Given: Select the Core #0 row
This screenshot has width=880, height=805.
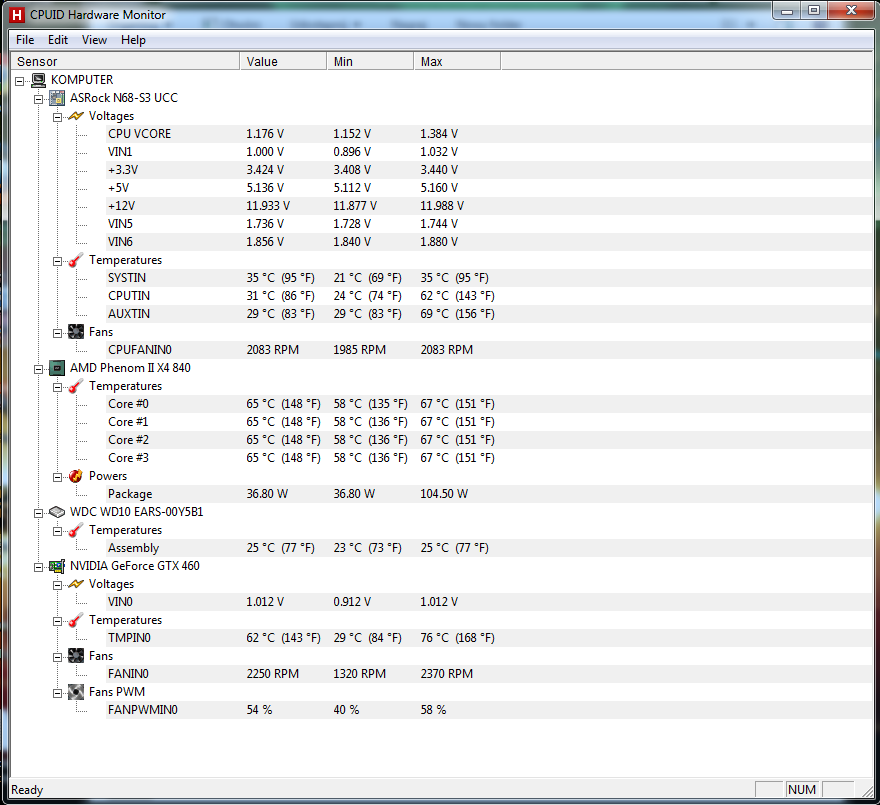Looking at the screenshot, I should (489, 404).
